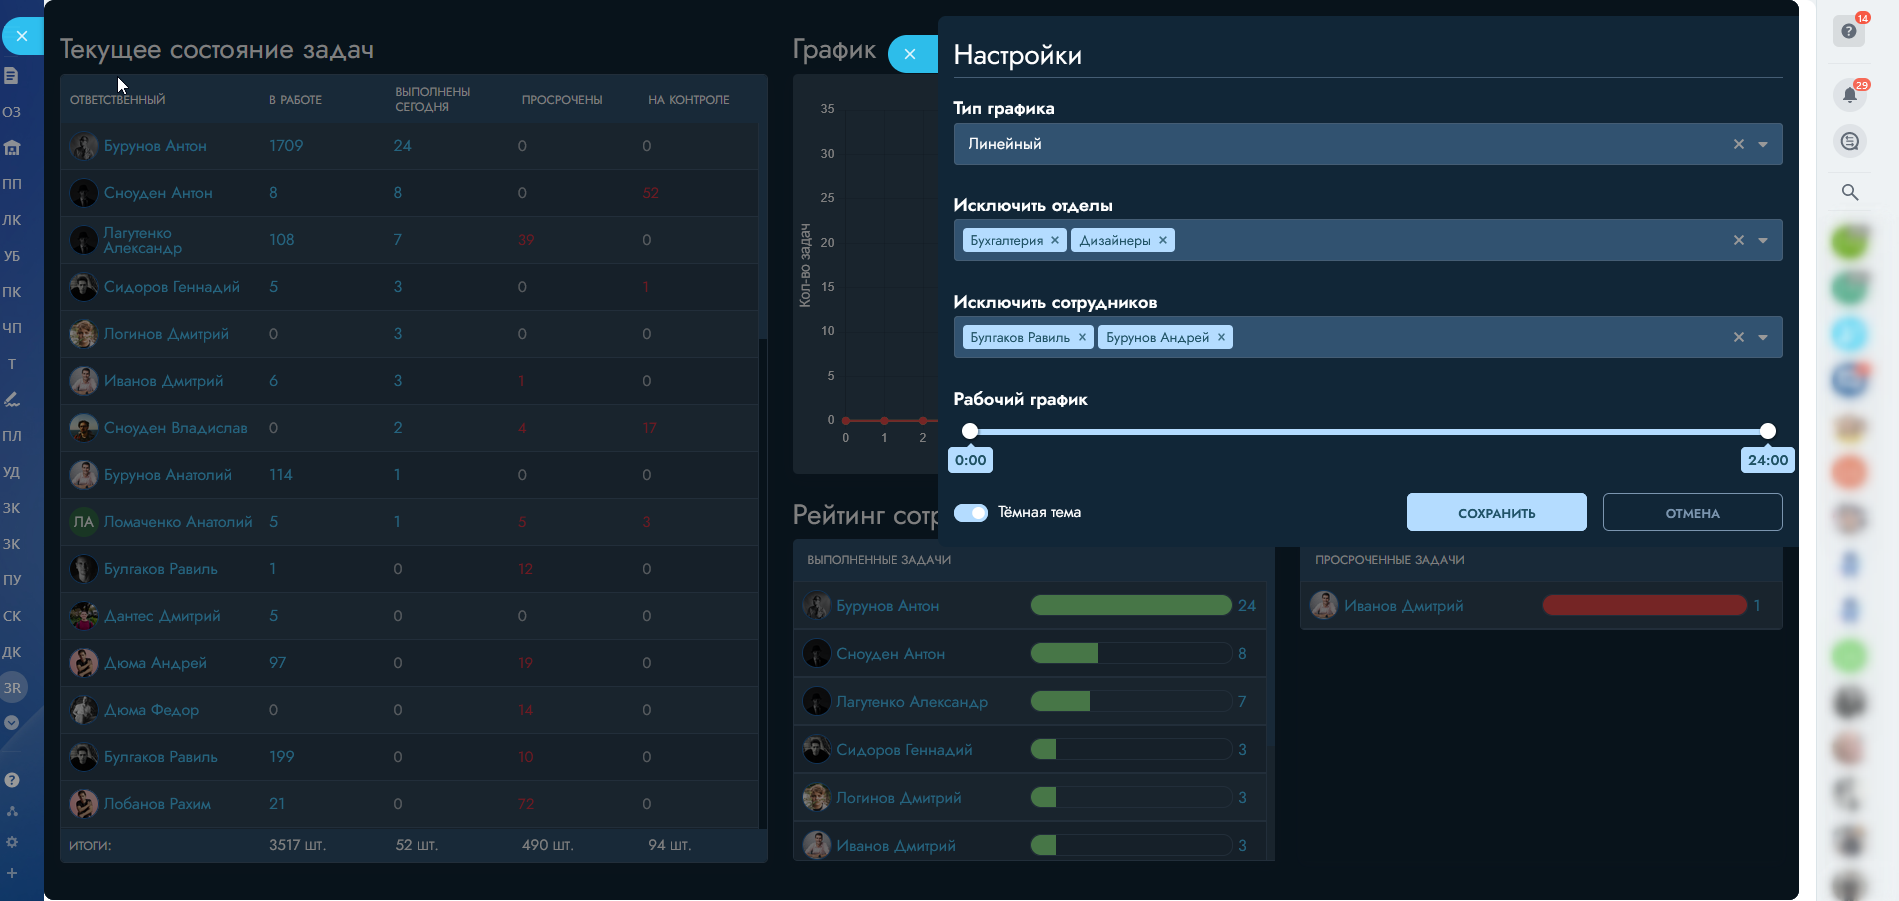Viewport: 1899px width, 901px height.
Task: Click the pen signature icon in left sidebar
Action: click(x=12, y=400)
